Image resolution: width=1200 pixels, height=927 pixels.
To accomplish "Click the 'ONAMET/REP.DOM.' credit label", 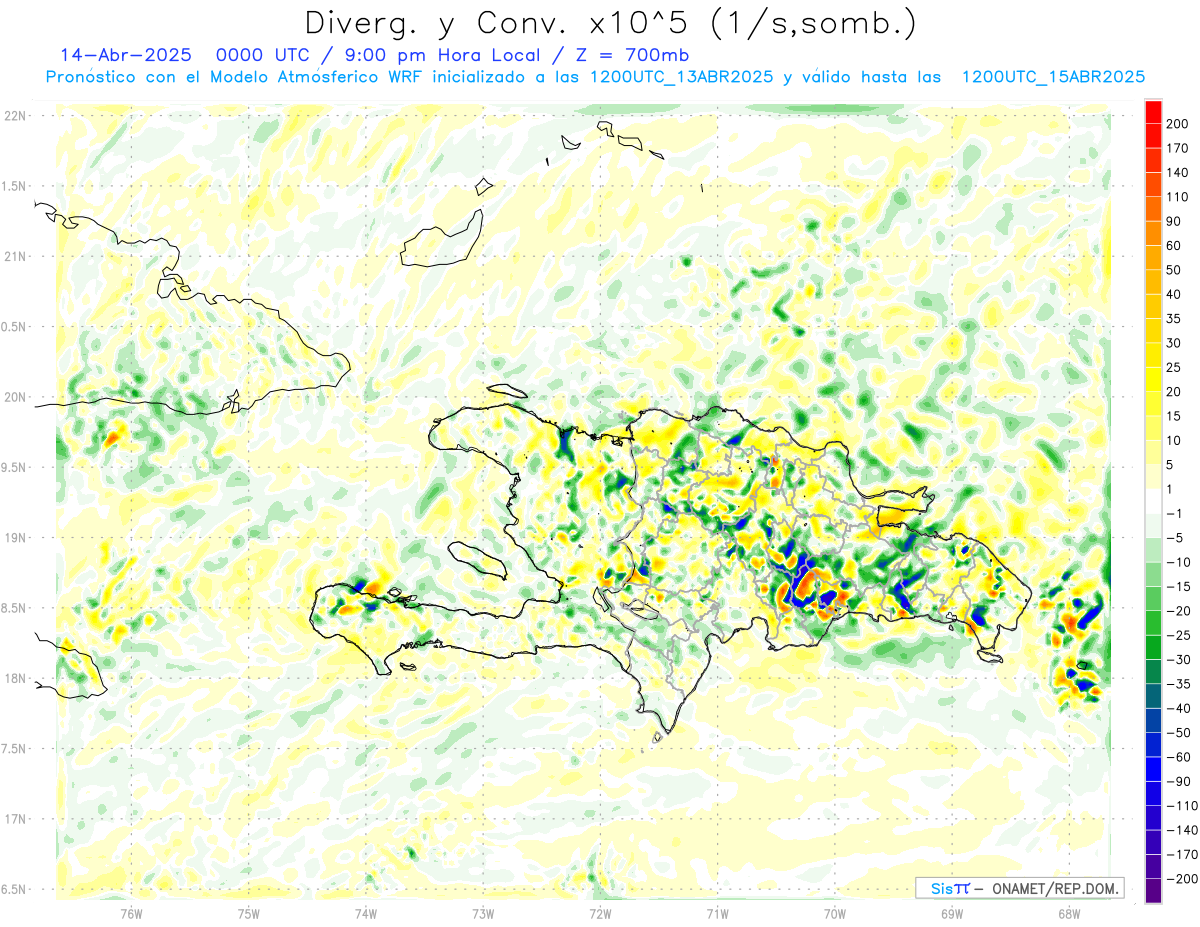I will pyautogui.click(x=1054, y=888).
